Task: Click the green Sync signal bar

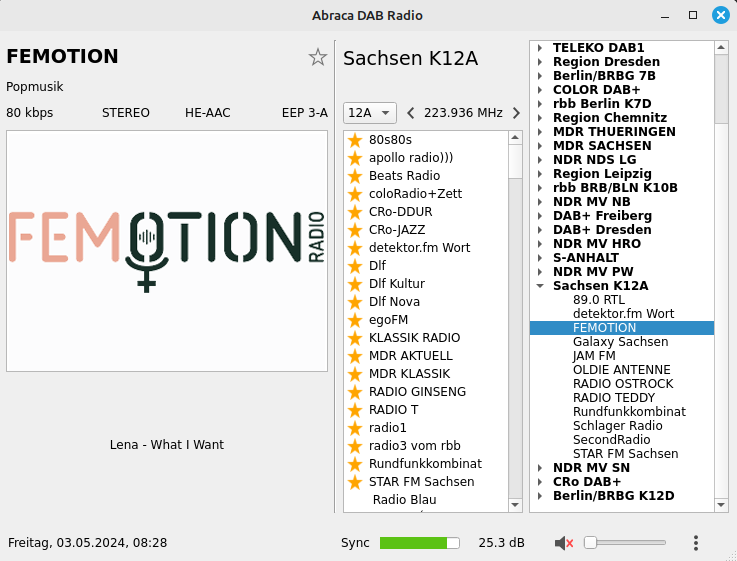Action: coord(419,543)
